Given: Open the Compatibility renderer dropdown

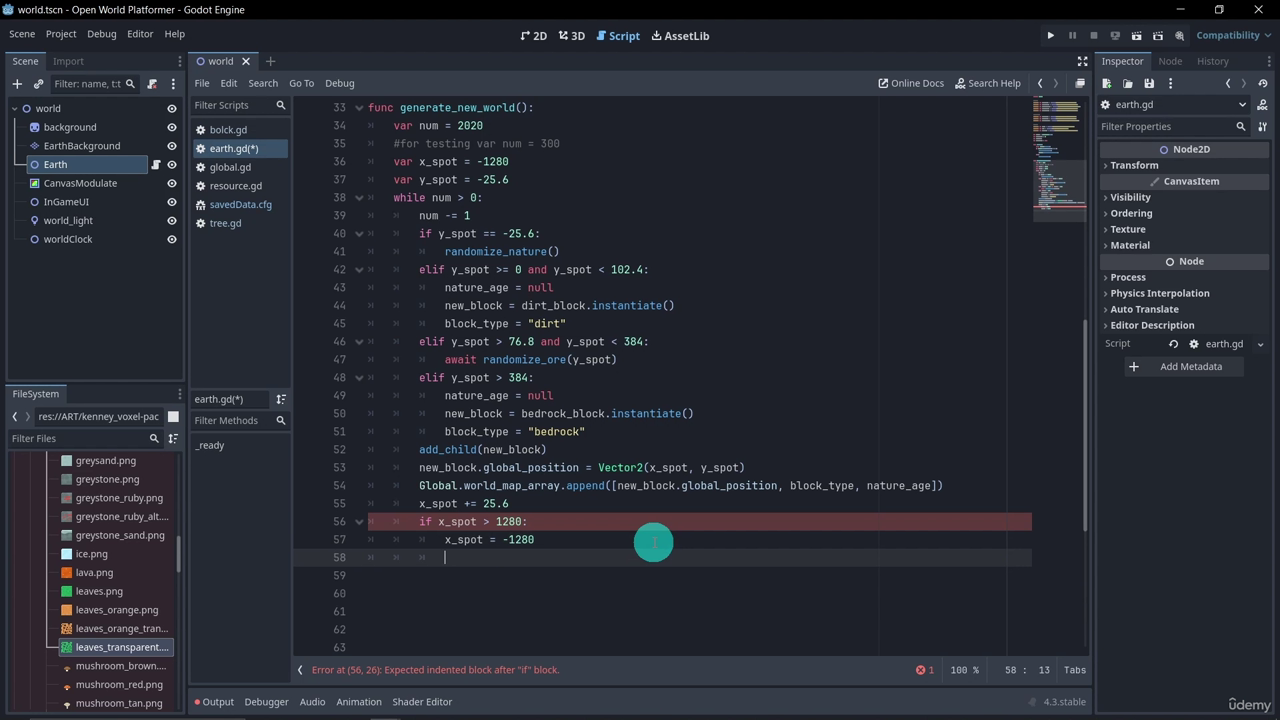Looking at the screenshot, I should tap(1233, 35).
